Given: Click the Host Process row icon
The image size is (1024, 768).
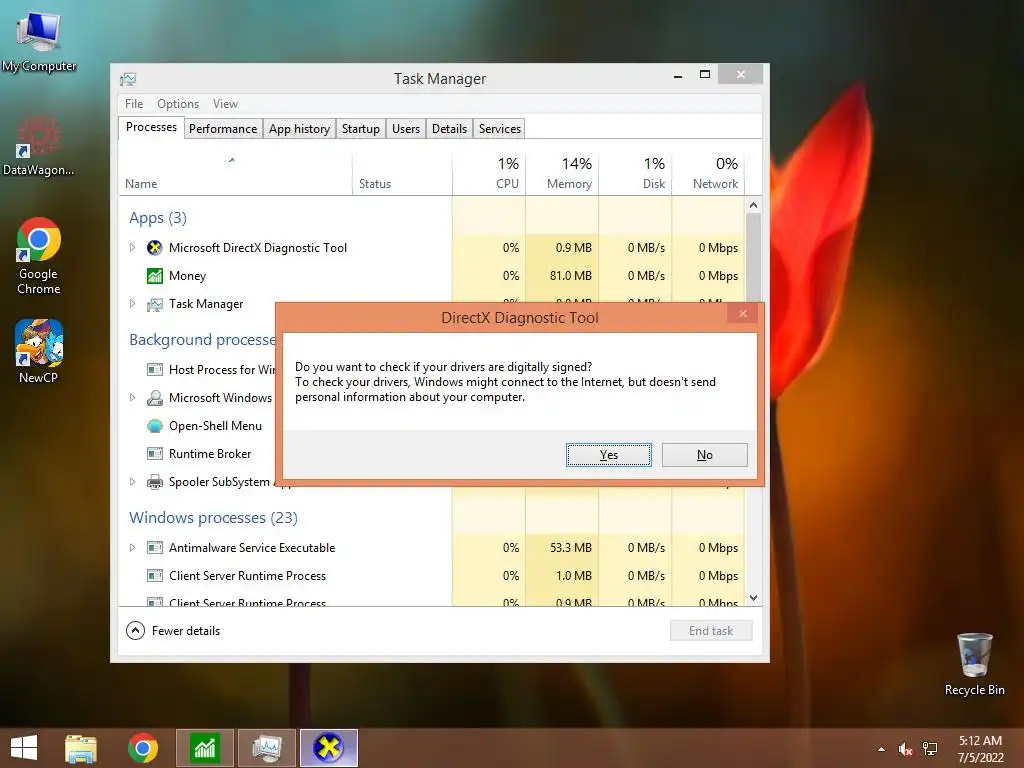Looking at the screenshot, I should pos(155,370).
